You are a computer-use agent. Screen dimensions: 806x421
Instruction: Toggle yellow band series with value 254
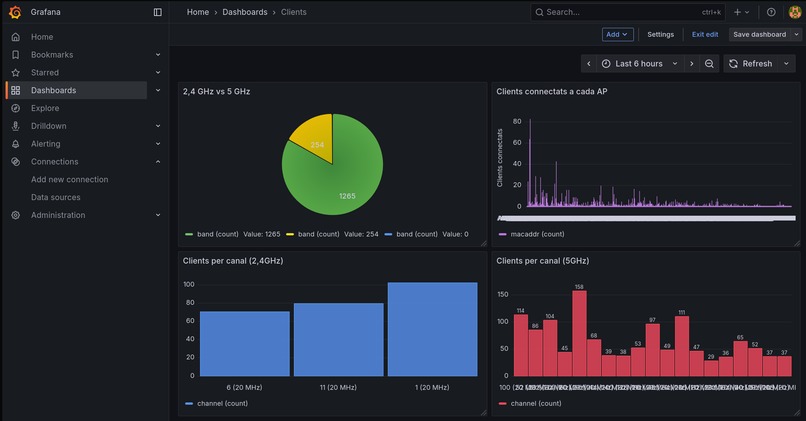332,234
